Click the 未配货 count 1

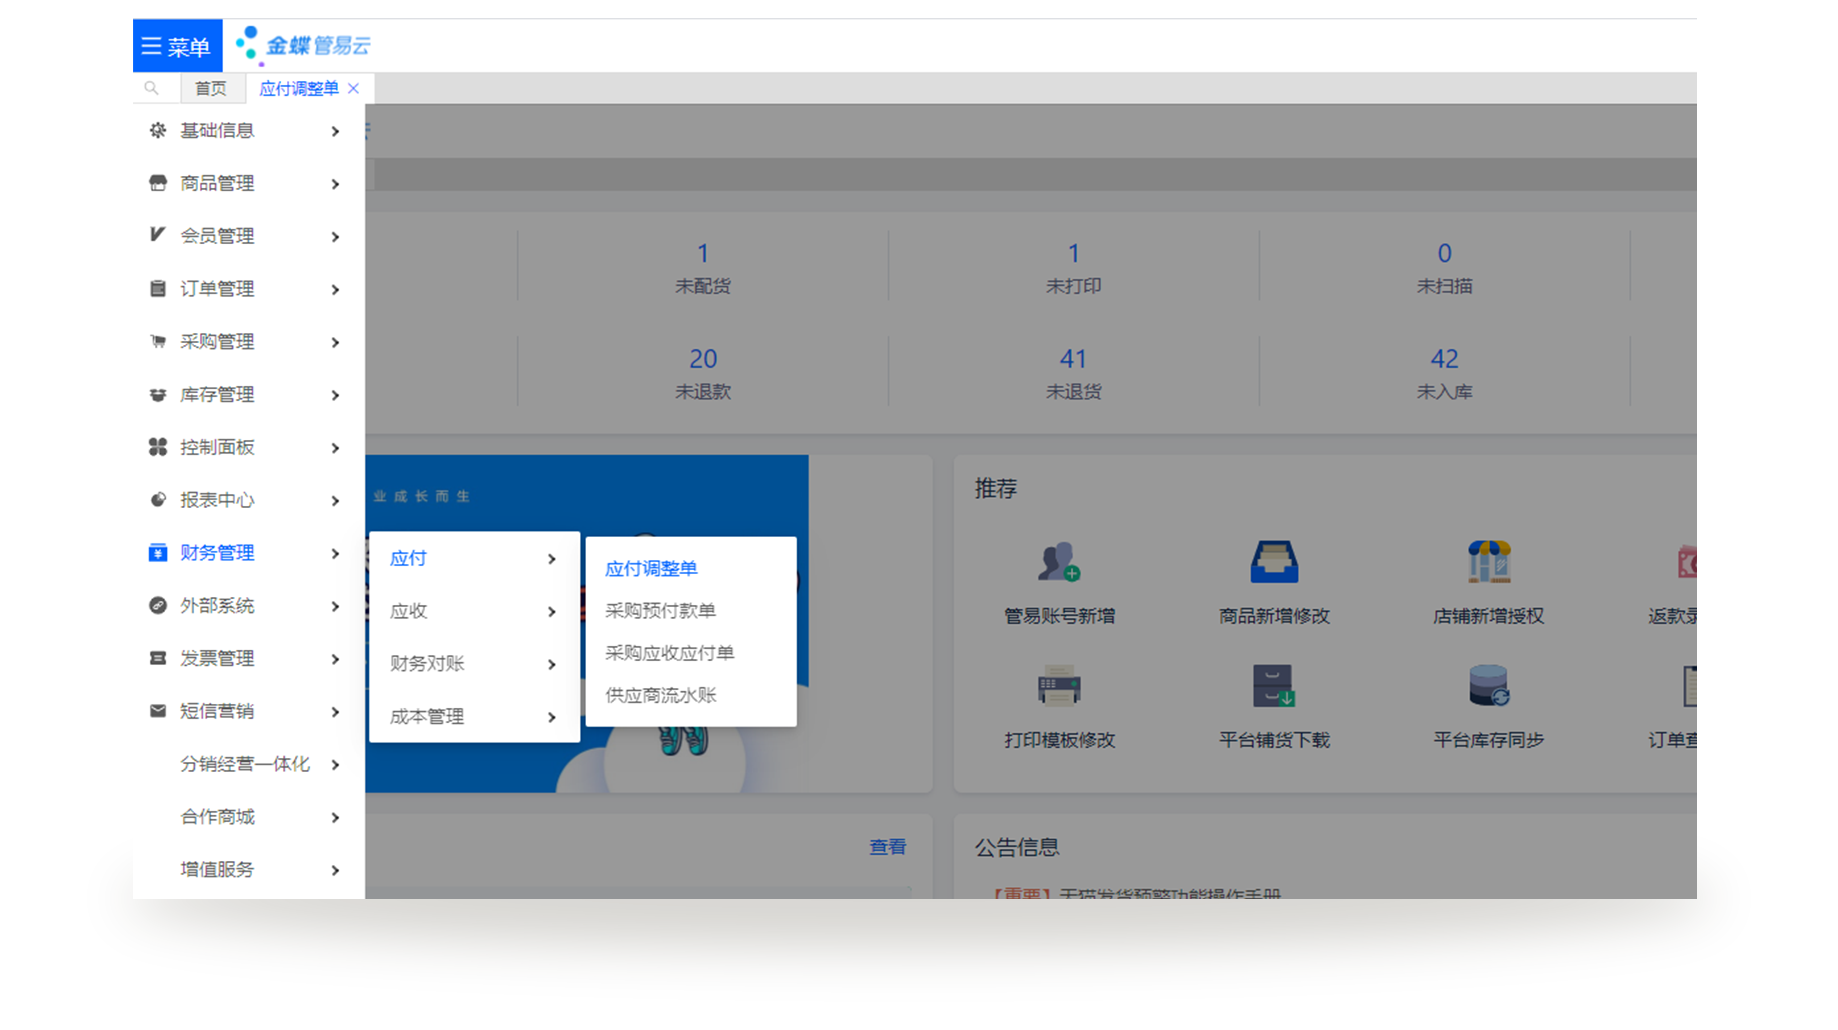coord(703,253)
